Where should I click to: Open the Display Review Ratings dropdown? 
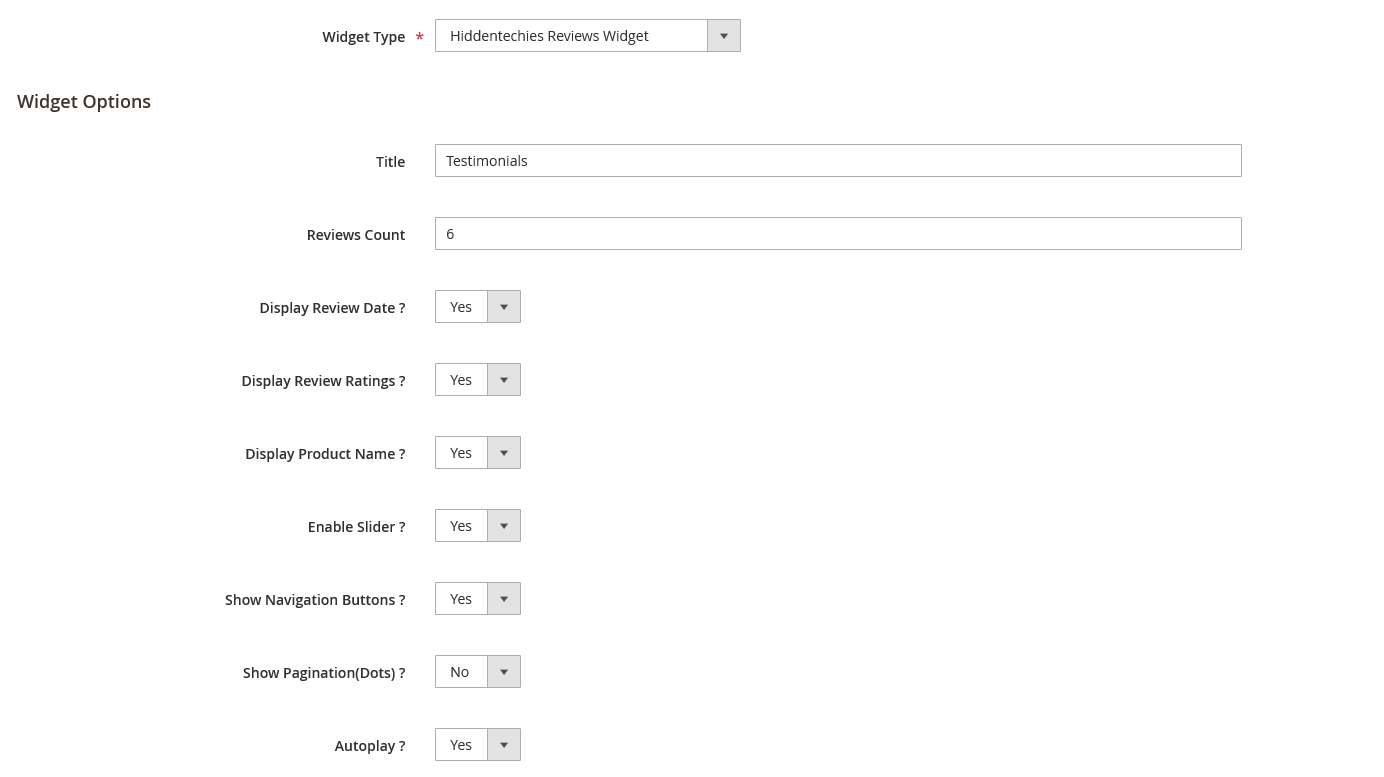[478, 380]
